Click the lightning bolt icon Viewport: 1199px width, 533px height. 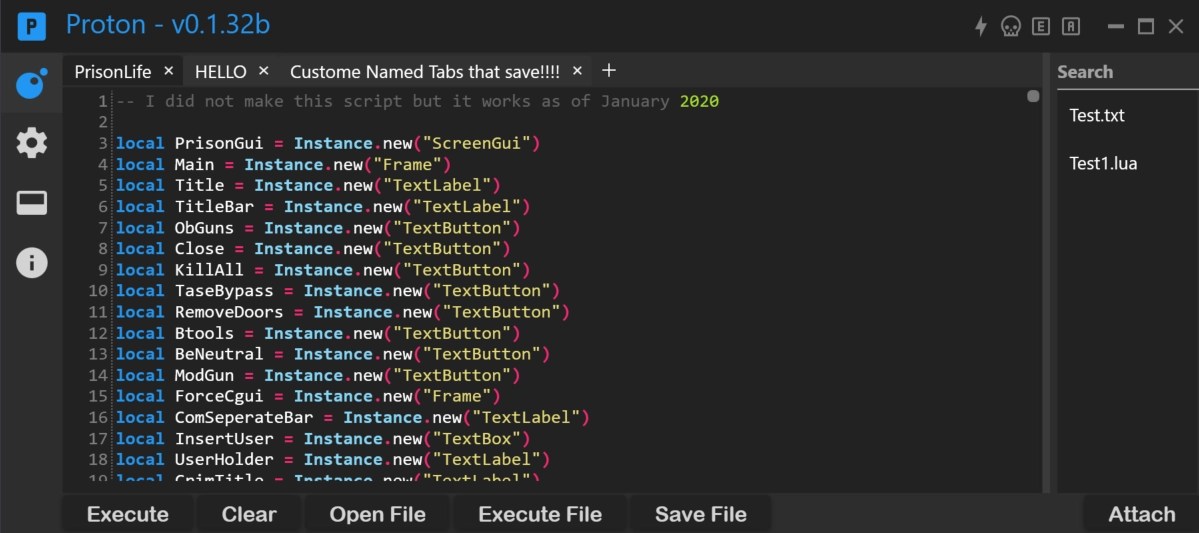pos(980,27)
